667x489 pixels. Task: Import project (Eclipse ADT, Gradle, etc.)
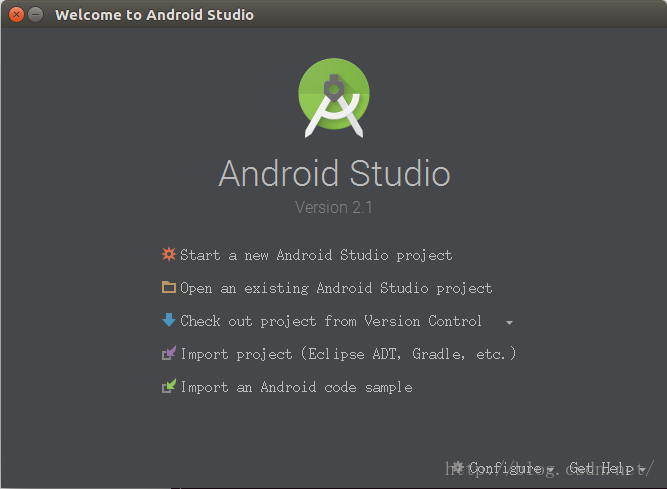coord(348,354)
